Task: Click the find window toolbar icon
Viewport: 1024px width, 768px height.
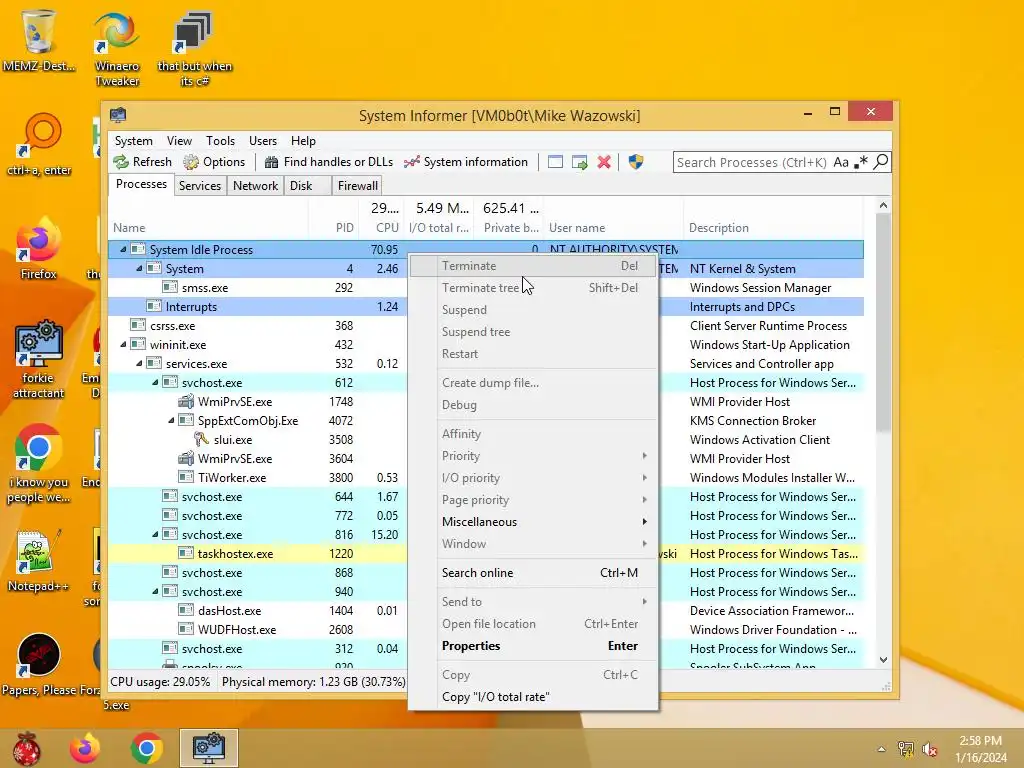Action: click(x=555, y=162)
